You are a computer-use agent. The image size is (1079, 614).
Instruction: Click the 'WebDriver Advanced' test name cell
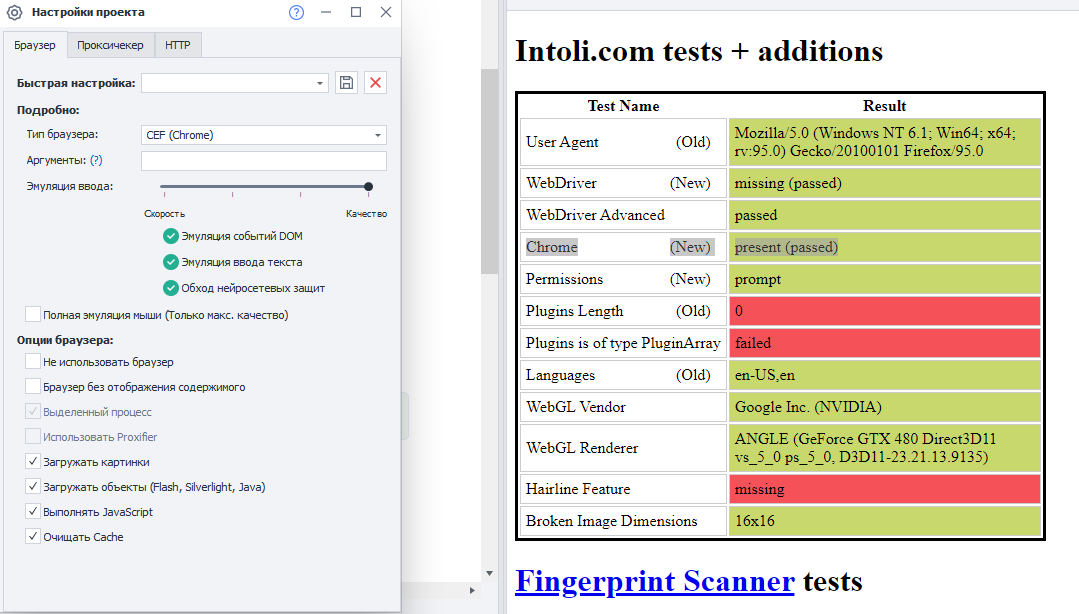tap(623, 215)
